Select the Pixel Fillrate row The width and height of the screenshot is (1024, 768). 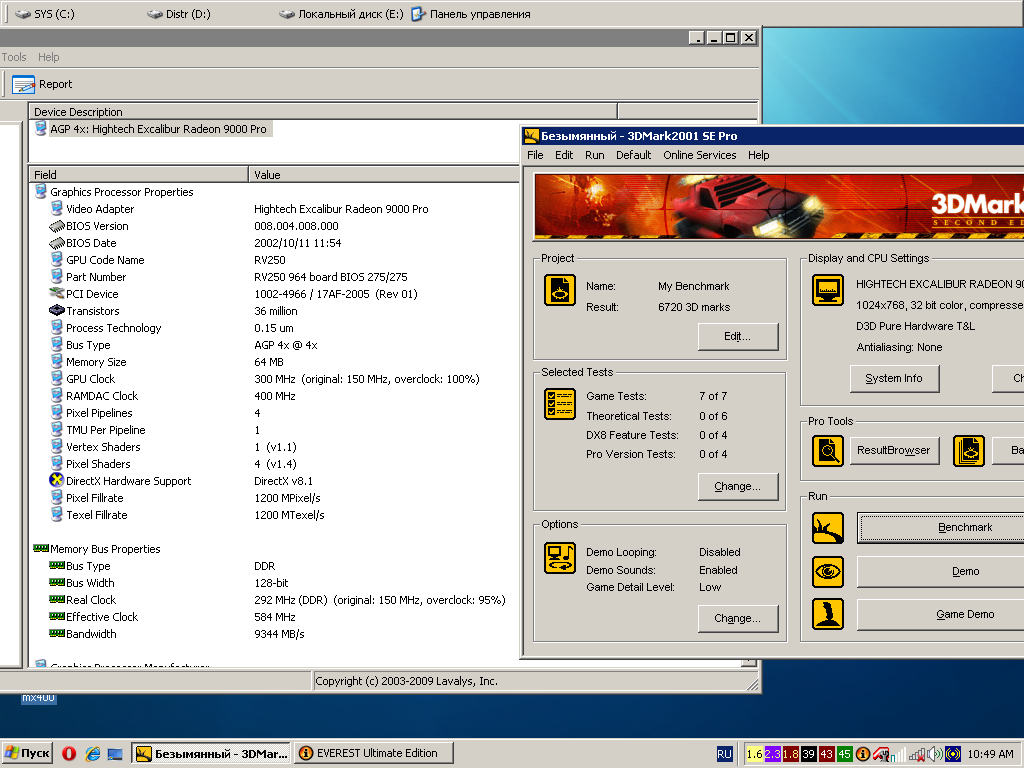click(x=276, y=498)
